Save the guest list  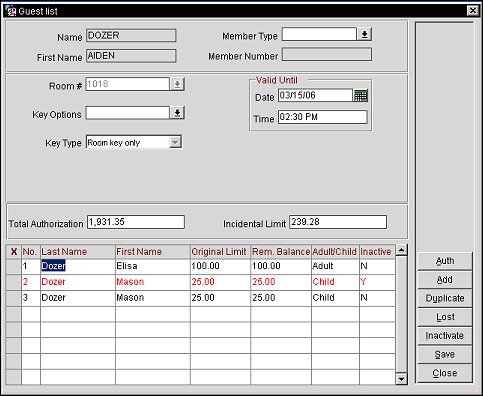coord(445,354)
